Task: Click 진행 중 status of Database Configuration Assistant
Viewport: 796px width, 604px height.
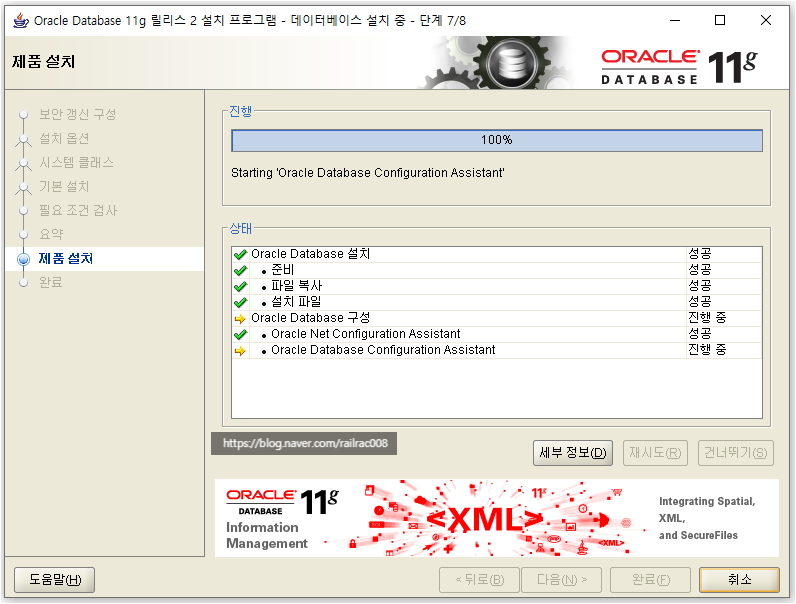Action: [707, 350]
